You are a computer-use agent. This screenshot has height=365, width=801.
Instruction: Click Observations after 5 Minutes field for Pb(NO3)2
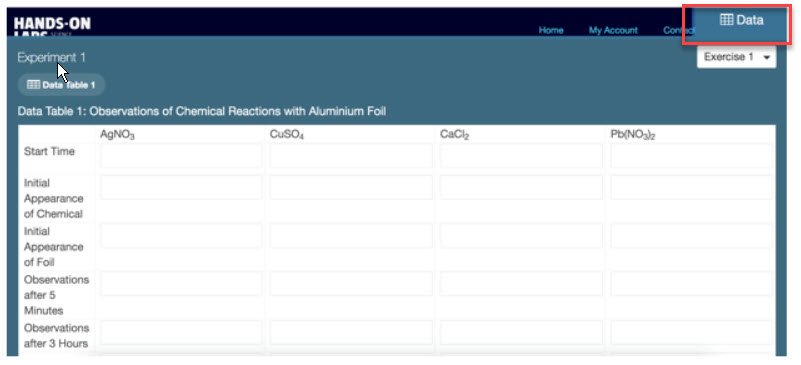[x=691, y=284]
